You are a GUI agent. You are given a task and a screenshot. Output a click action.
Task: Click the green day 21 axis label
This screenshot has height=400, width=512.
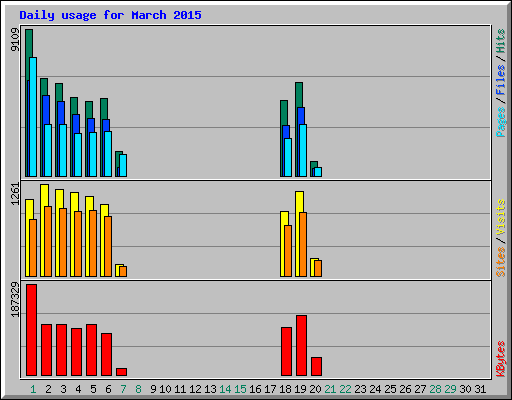click(330, 389)
